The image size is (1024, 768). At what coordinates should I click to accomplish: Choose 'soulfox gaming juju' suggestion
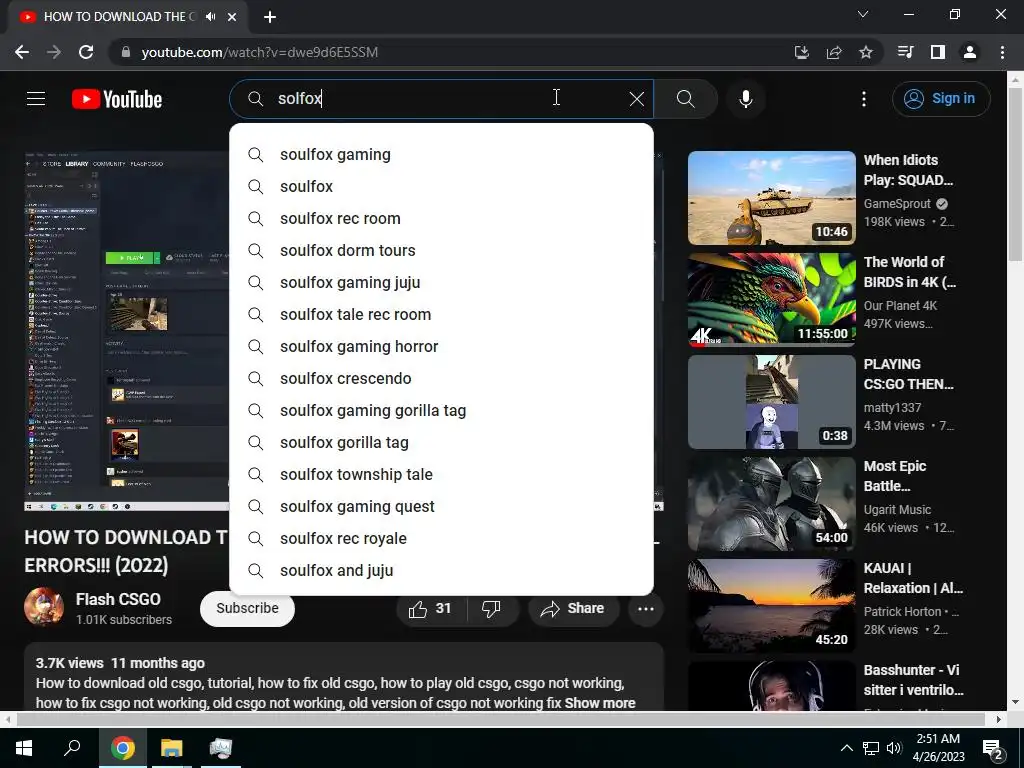(441, 283)
